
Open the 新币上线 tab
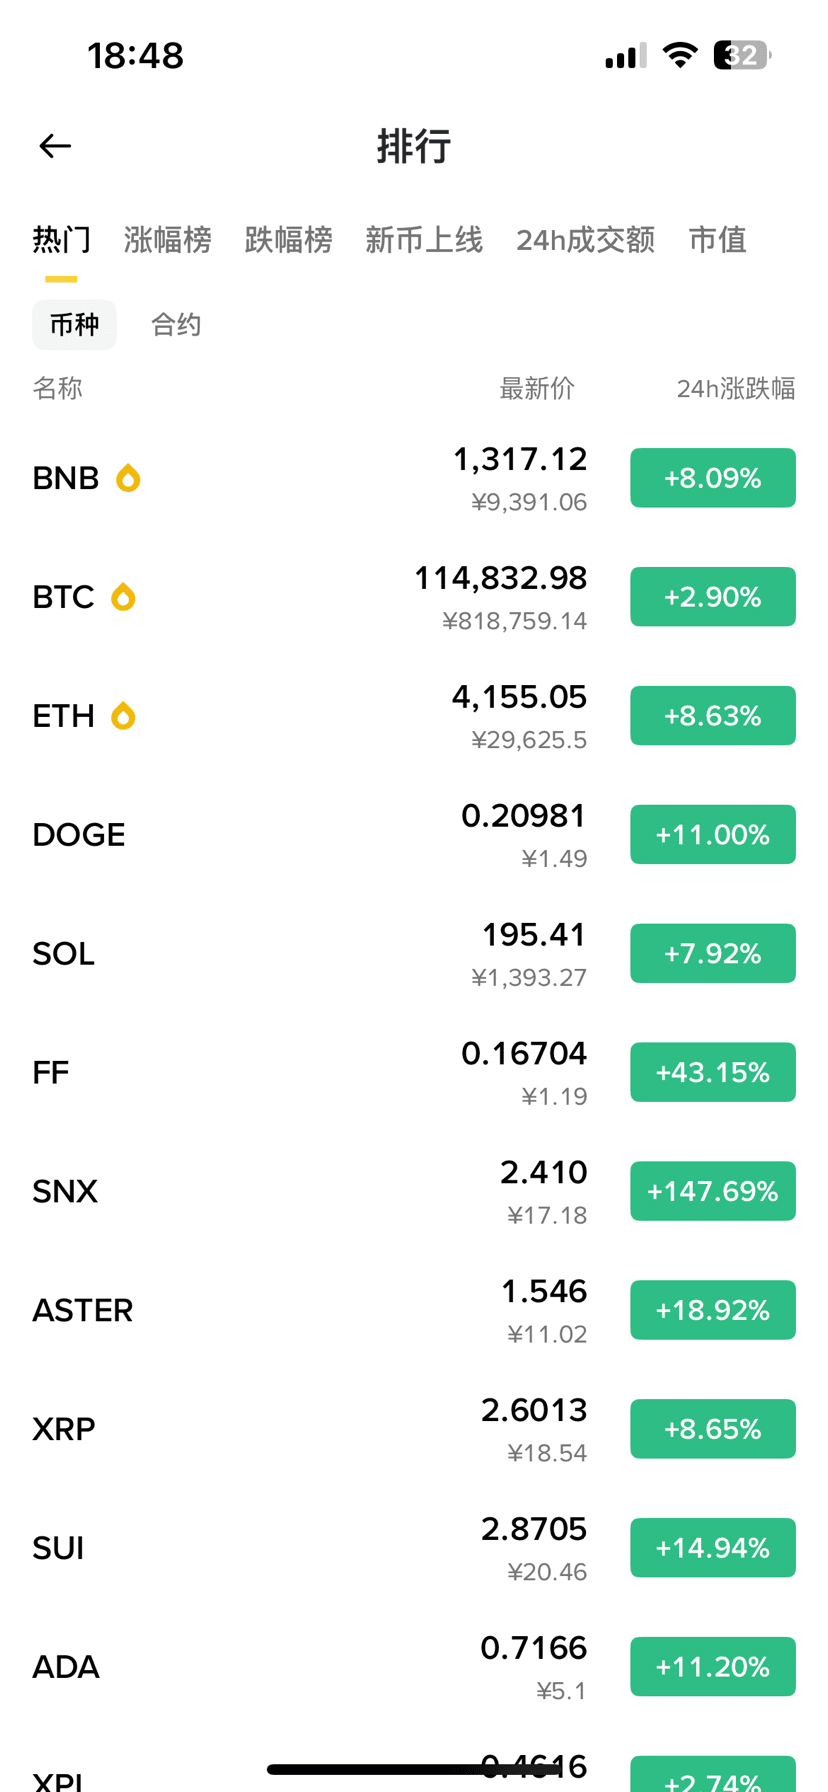tap(424, 240)
